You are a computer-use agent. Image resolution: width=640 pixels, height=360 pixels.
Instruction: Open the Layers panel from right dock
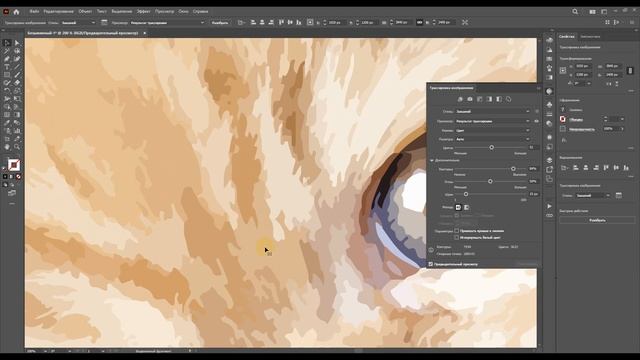point(549,160)
